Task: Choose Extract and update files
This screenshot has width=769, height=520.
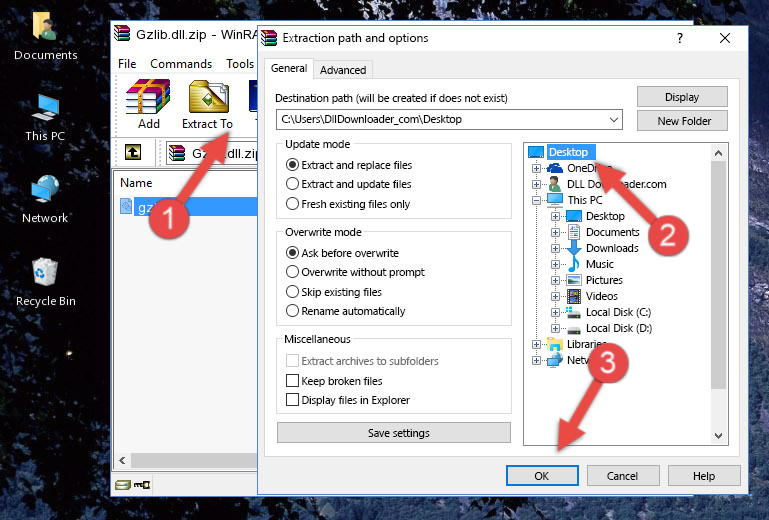Action: 348,184
